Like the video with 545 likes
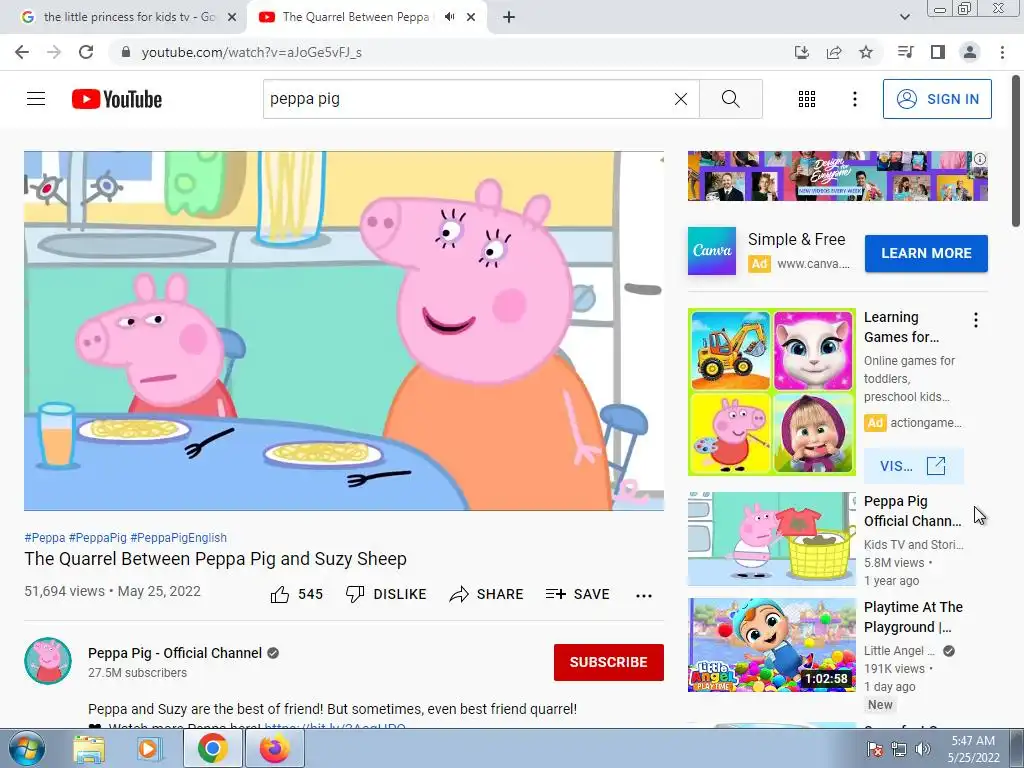 click(296, 594)
